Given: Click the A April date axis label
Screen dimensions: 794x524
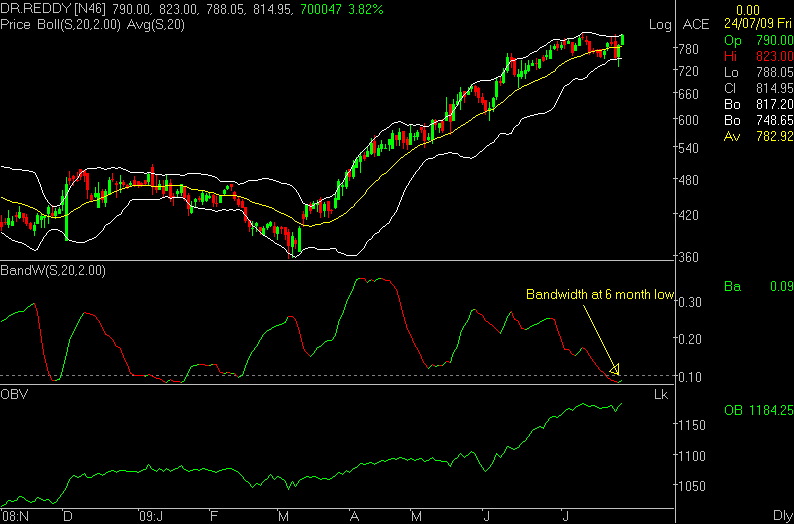Looking at the screenshot, I should pos(354,517).
